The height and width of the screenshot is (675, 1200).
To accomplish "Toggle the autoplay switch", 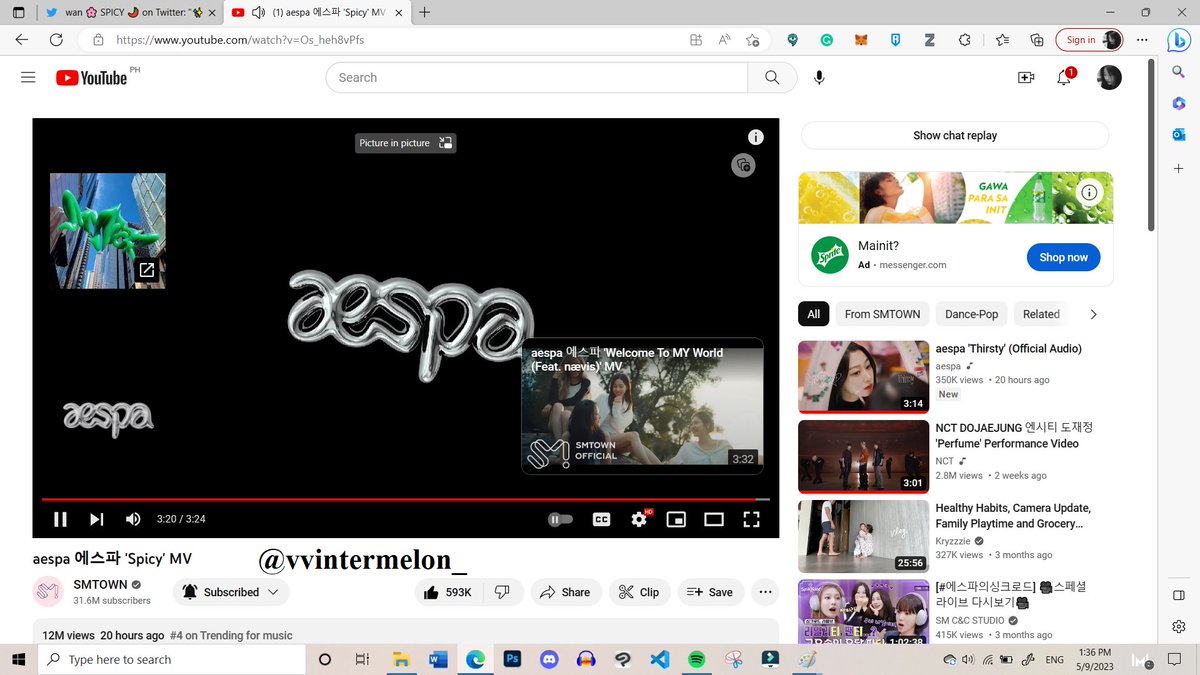I will coord(560,519).
